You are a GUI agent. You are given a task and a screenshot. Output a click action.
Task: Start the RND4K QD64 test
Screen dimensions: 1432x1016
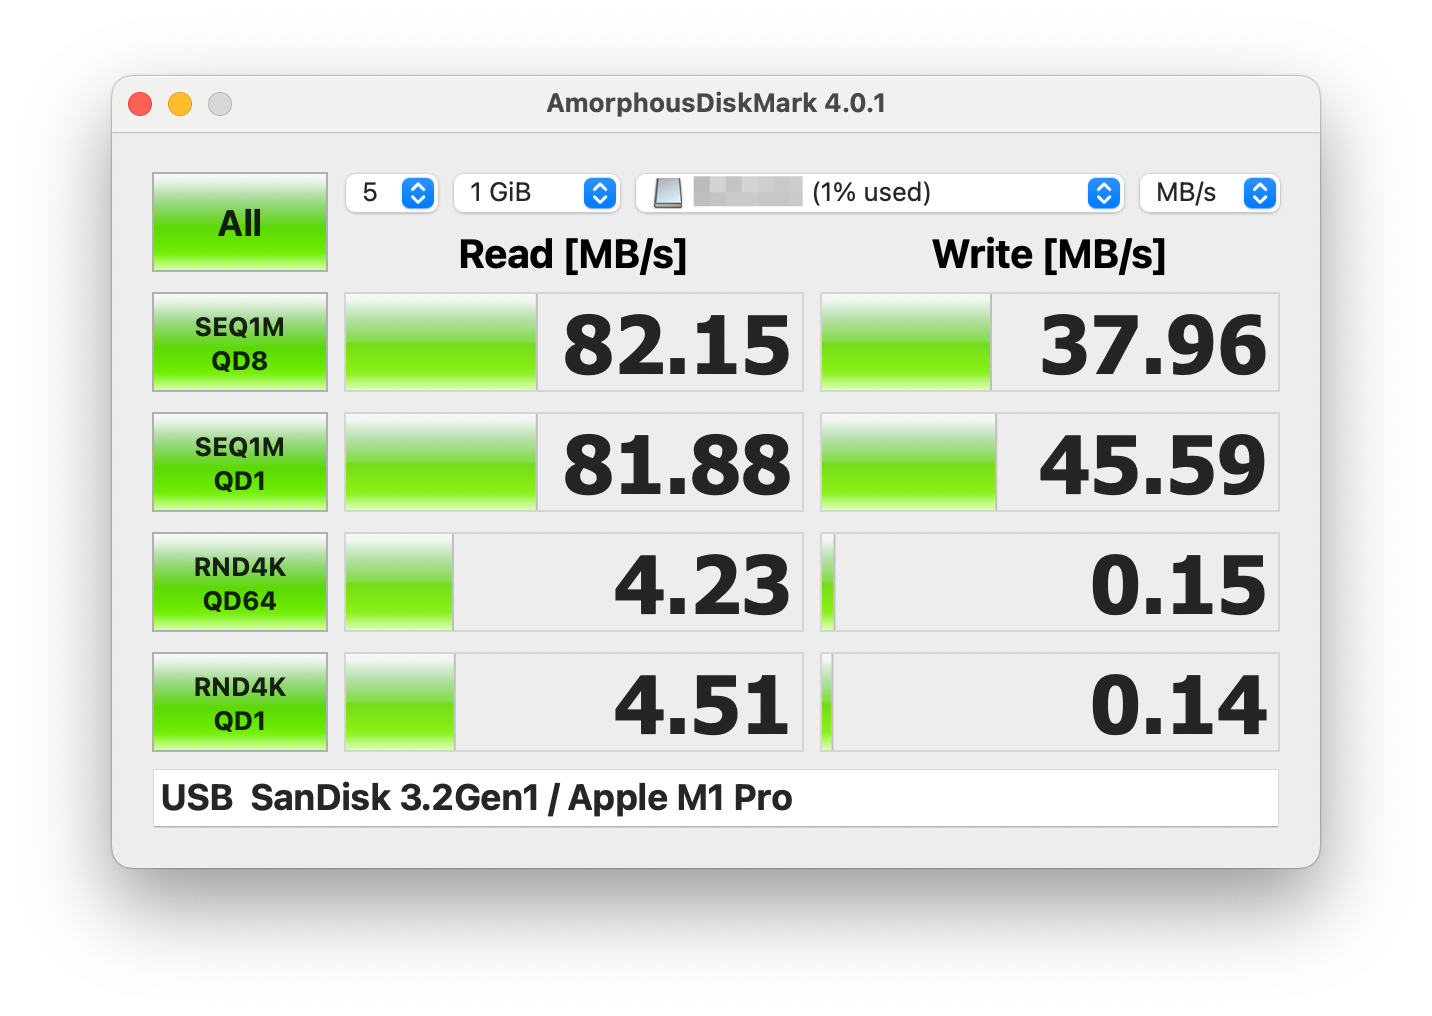(x=240, y=582)
